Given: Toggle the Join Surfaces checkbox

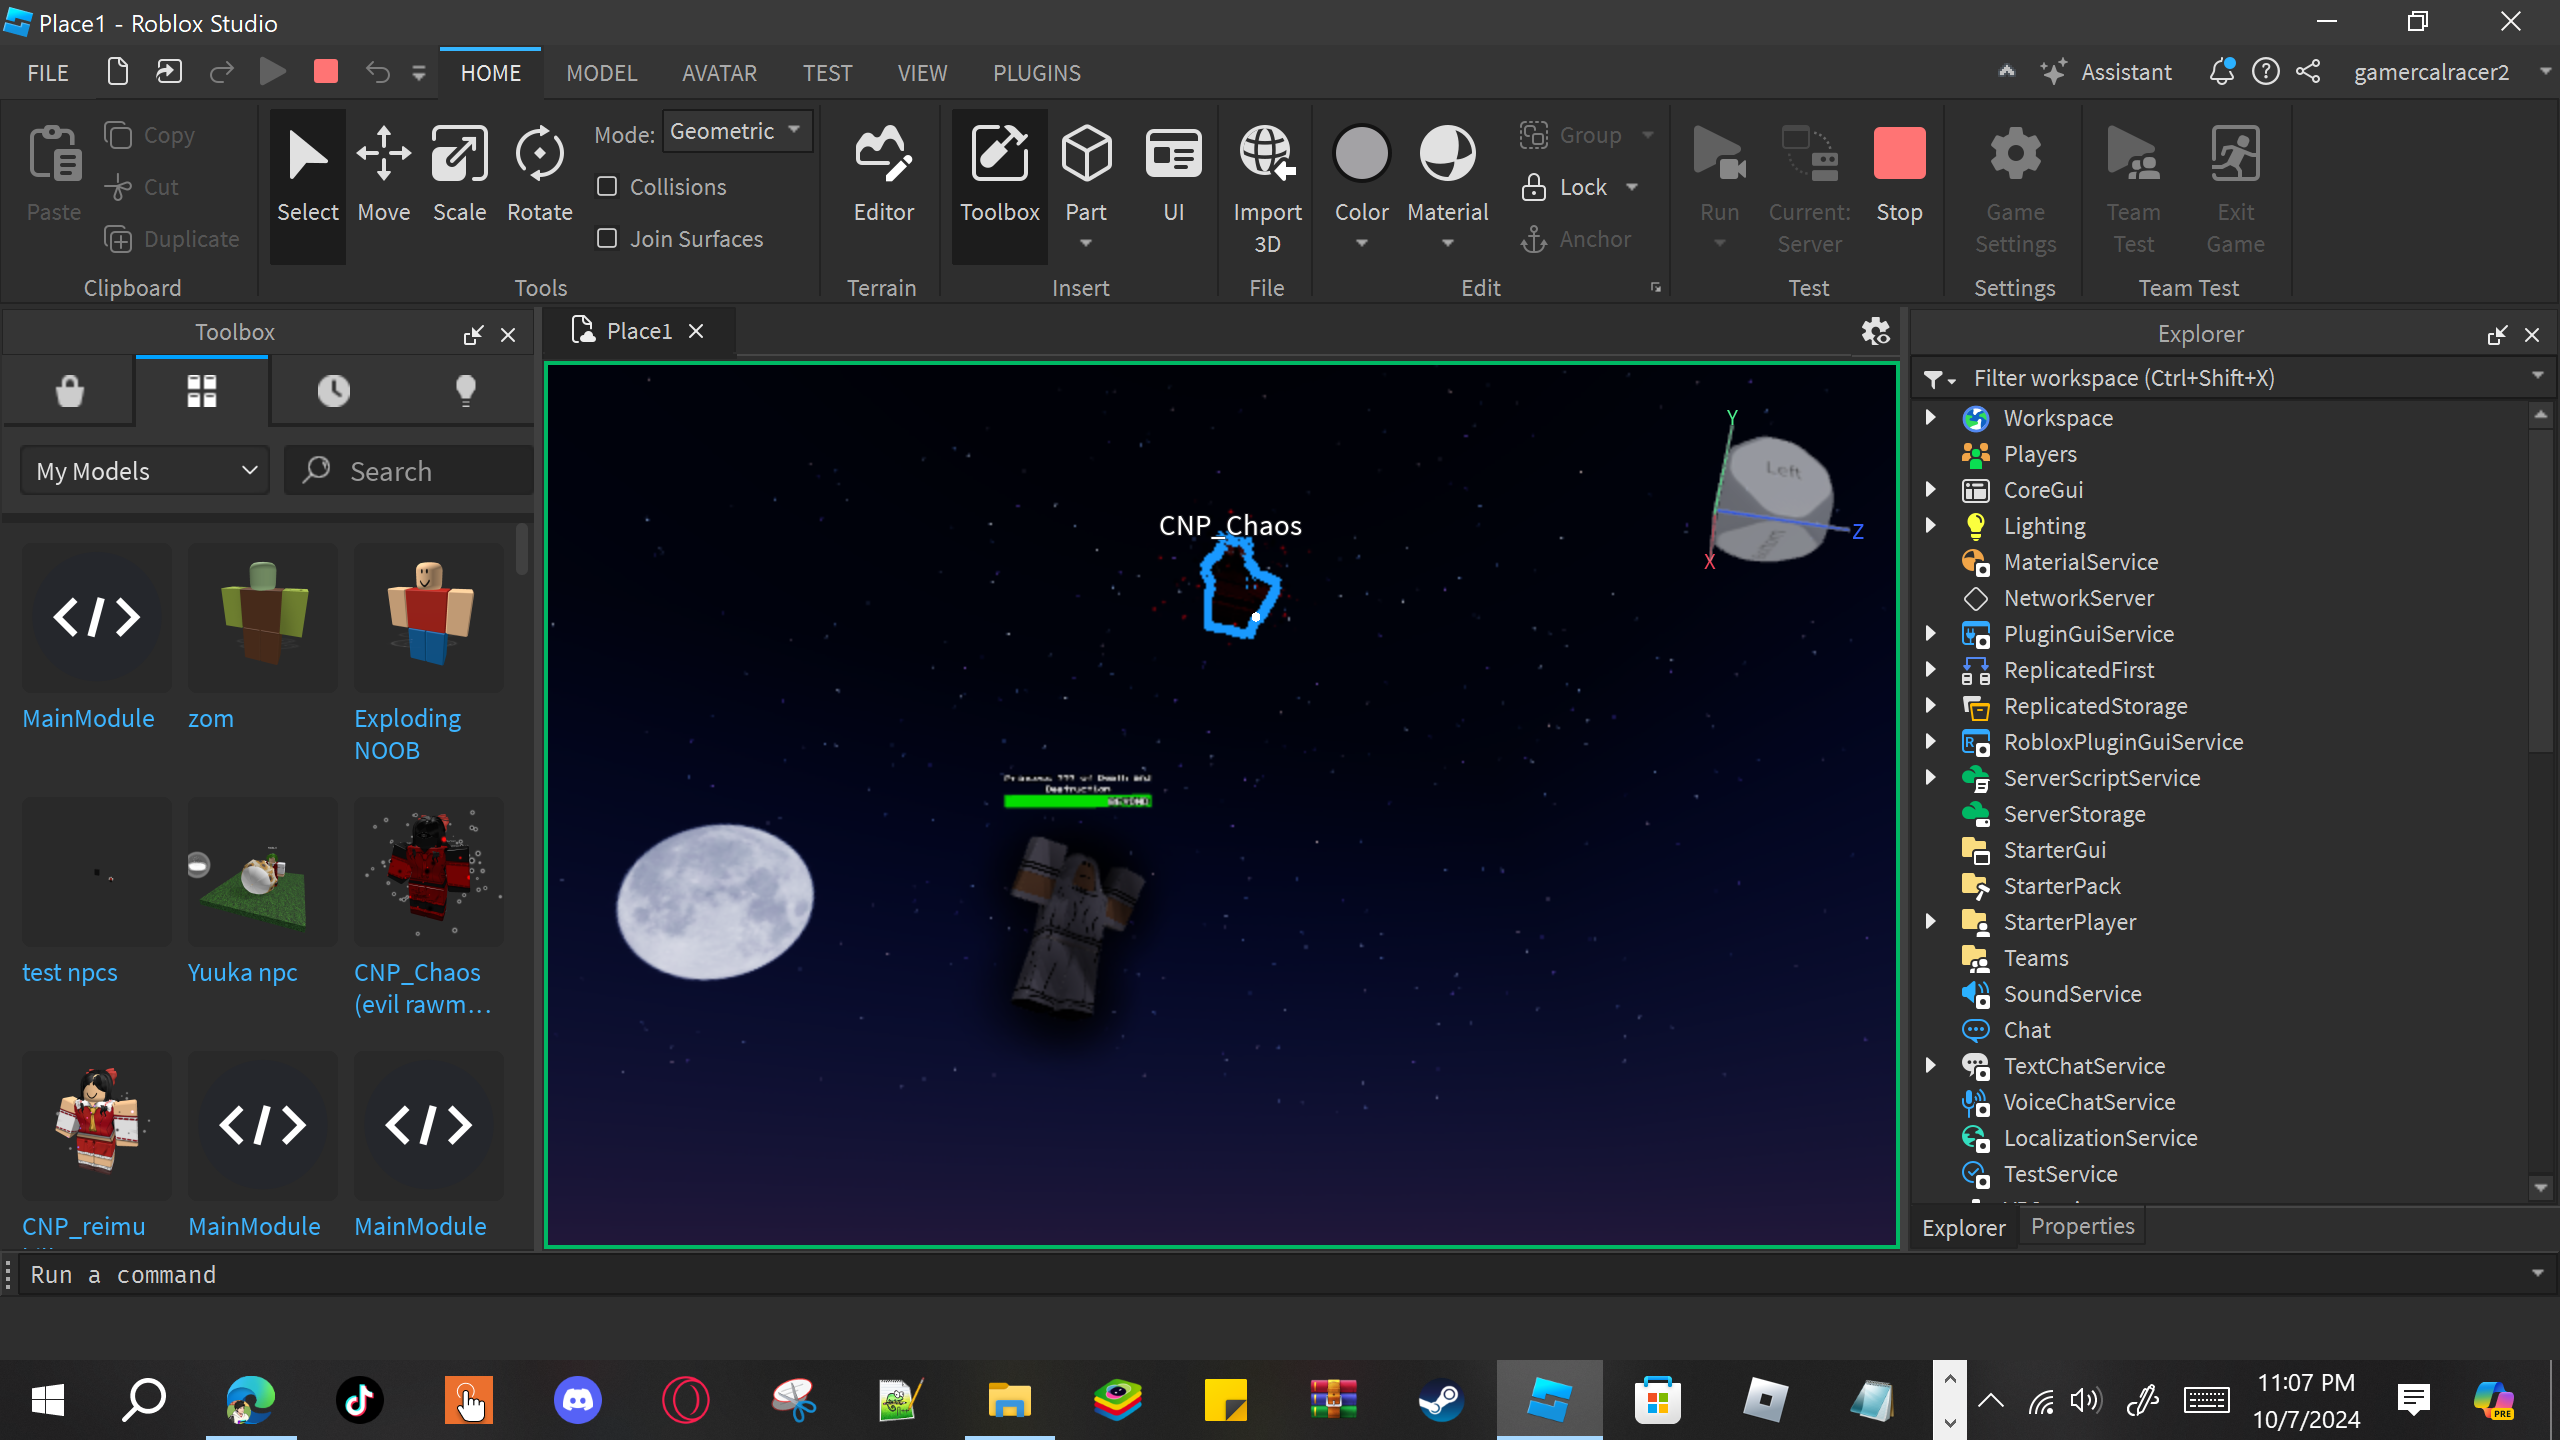Looking at the screenshot, I should click(607, 239).
